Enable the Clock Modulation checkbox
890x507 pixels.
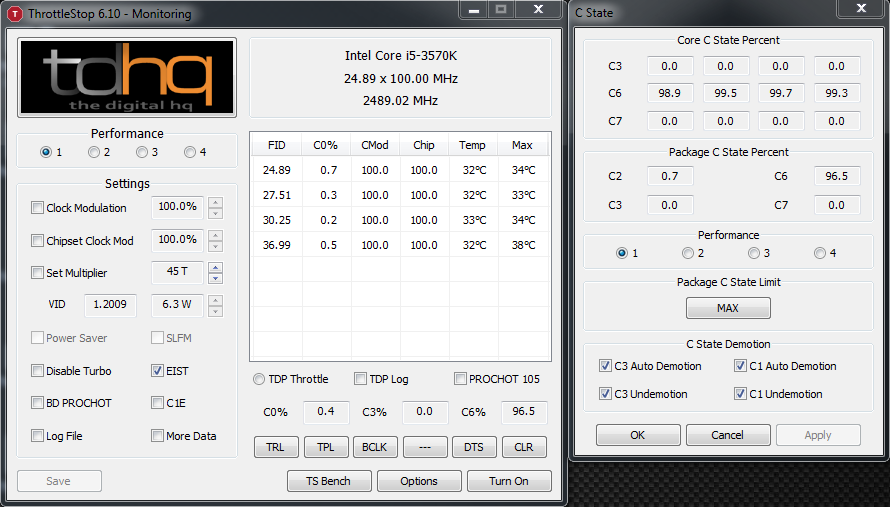pyautogui.click(x=37, y=208)
